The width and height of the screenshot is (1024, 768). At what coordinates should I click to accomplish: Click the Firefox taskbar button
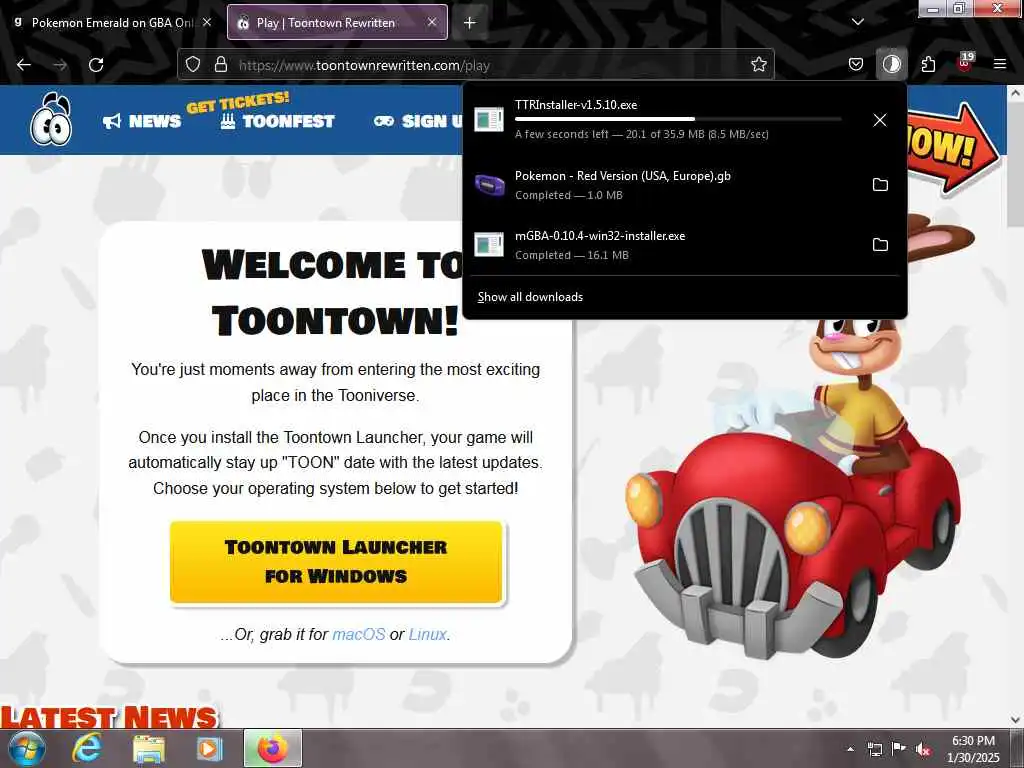point(273,748)
